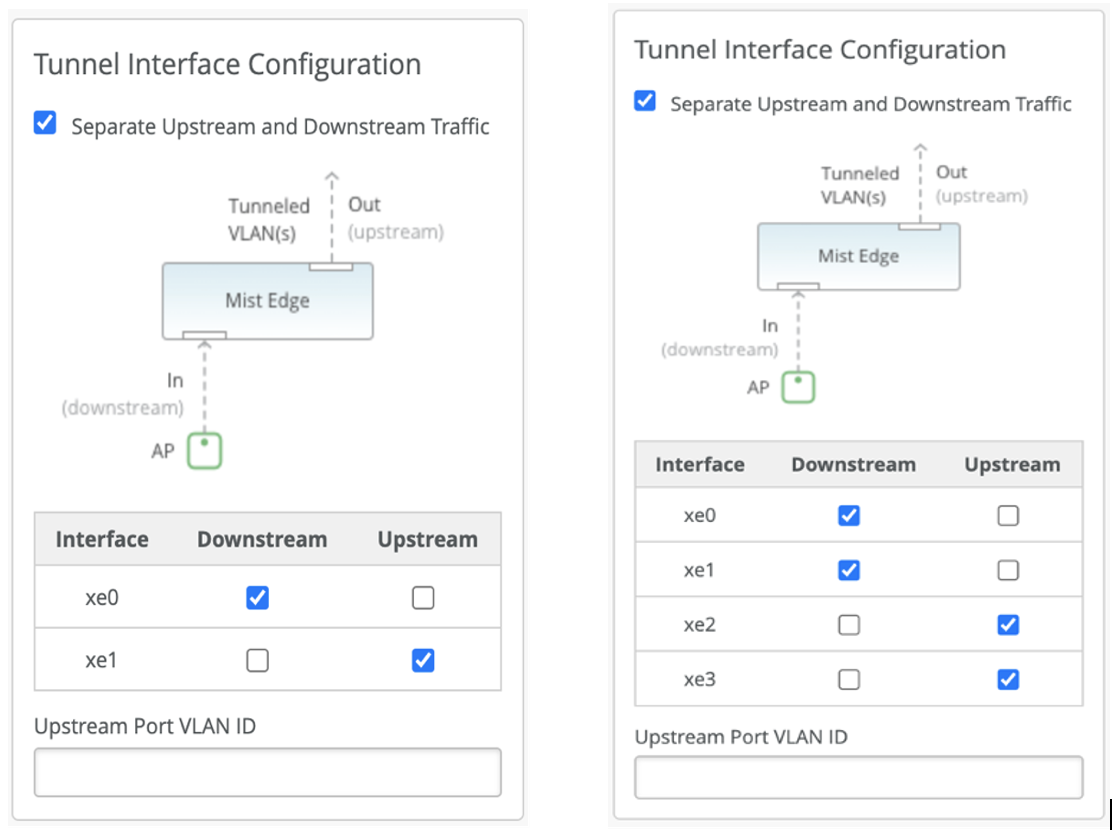1114x830 pixels.
Task: Enable xe0 Upstream in two-interface table
Action: click(423, 598)
